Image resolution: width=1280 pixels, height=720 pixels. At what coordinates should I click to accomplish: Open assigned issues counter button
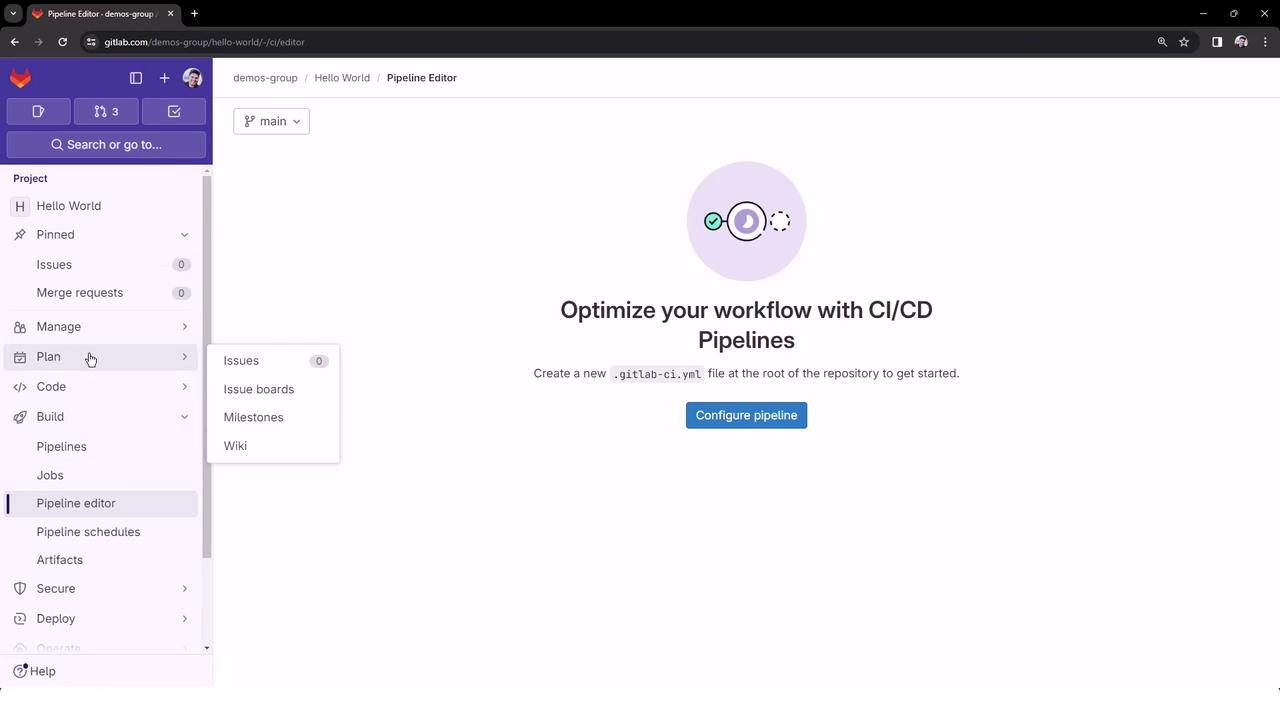38,112
